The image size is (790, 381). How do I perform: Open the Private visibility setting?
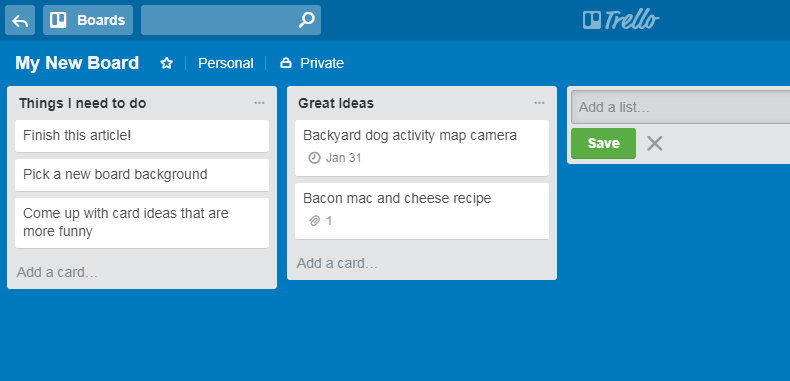(312, 63)
